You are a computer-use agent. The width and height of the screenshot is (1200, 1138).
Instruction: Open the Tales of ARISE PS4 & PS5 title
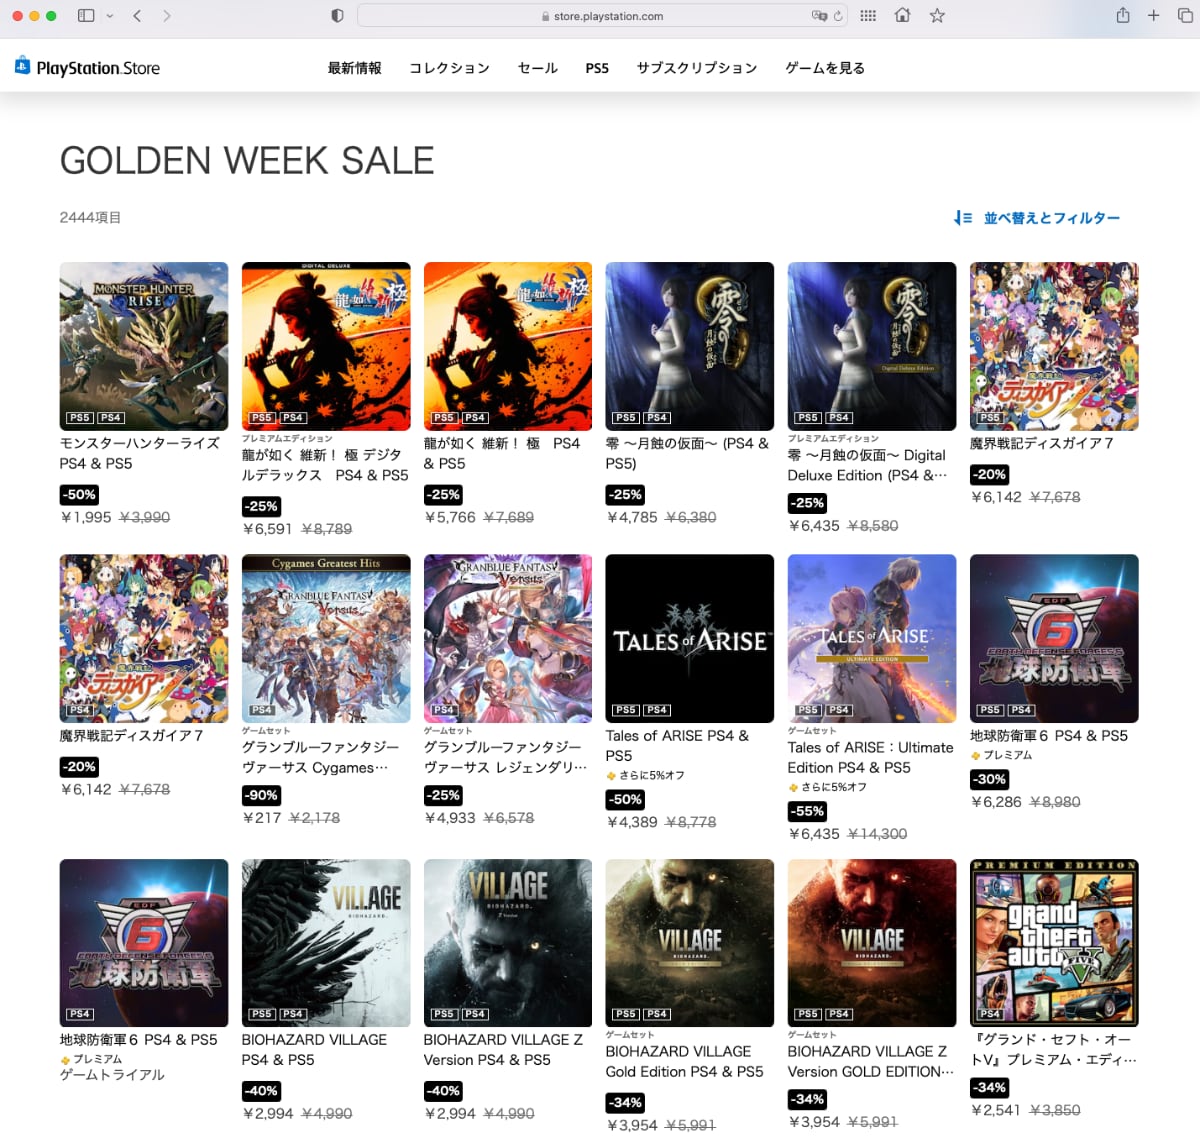coord(676,745)
